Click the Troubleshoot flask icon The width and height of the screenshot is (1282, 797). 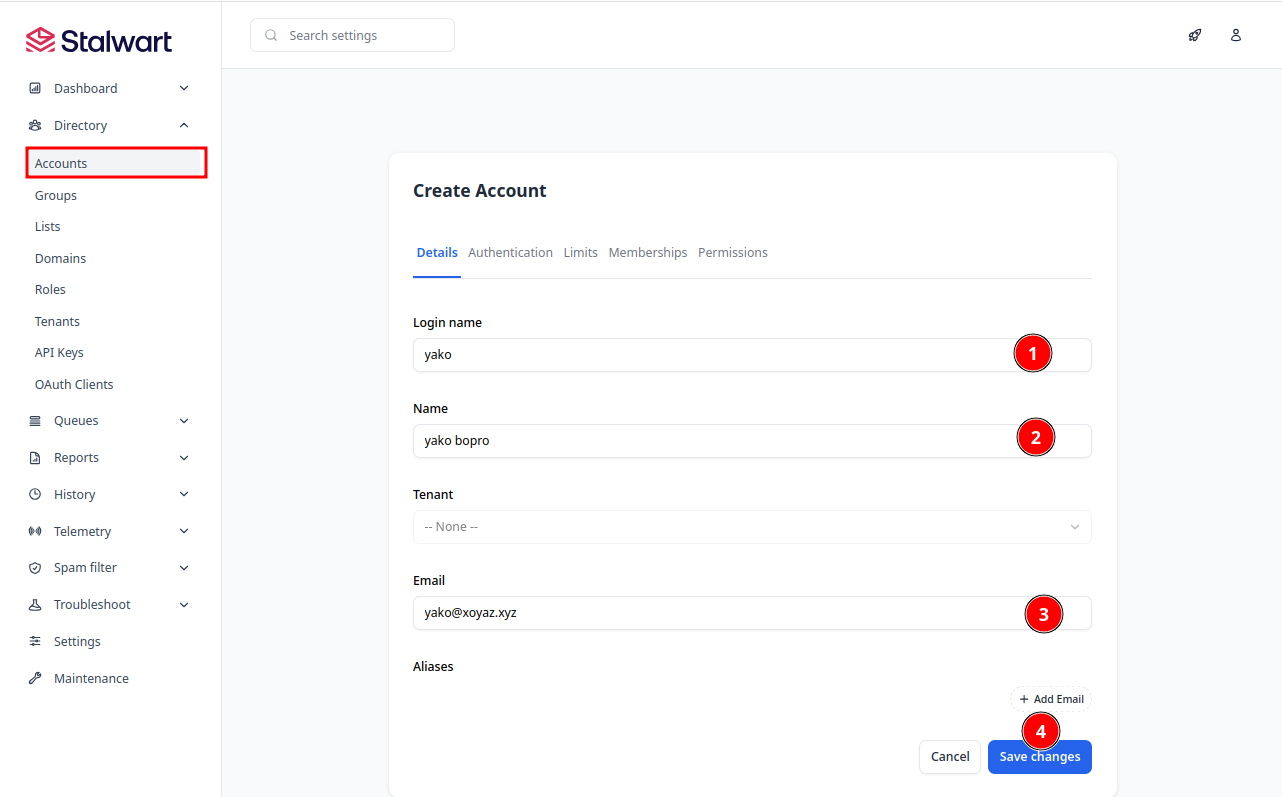tap(35, 604)
